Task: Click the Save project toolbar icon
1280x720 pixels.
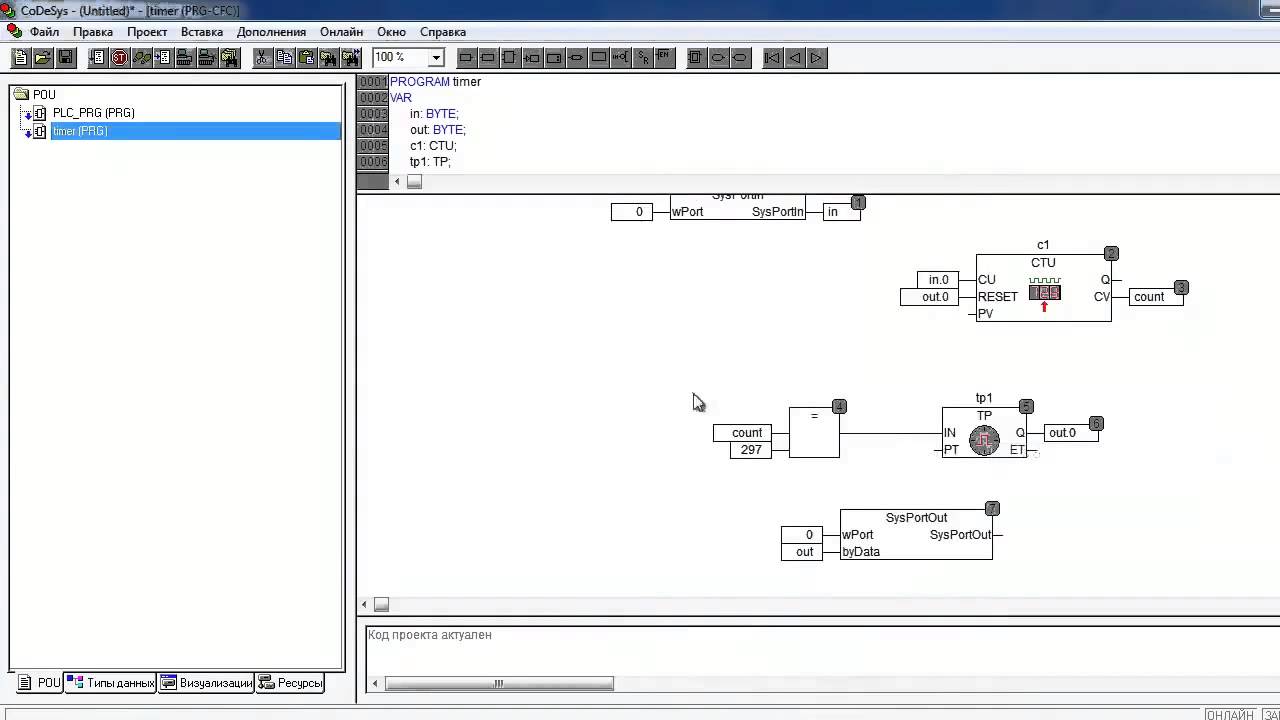Action: click(x=65, y=58)
